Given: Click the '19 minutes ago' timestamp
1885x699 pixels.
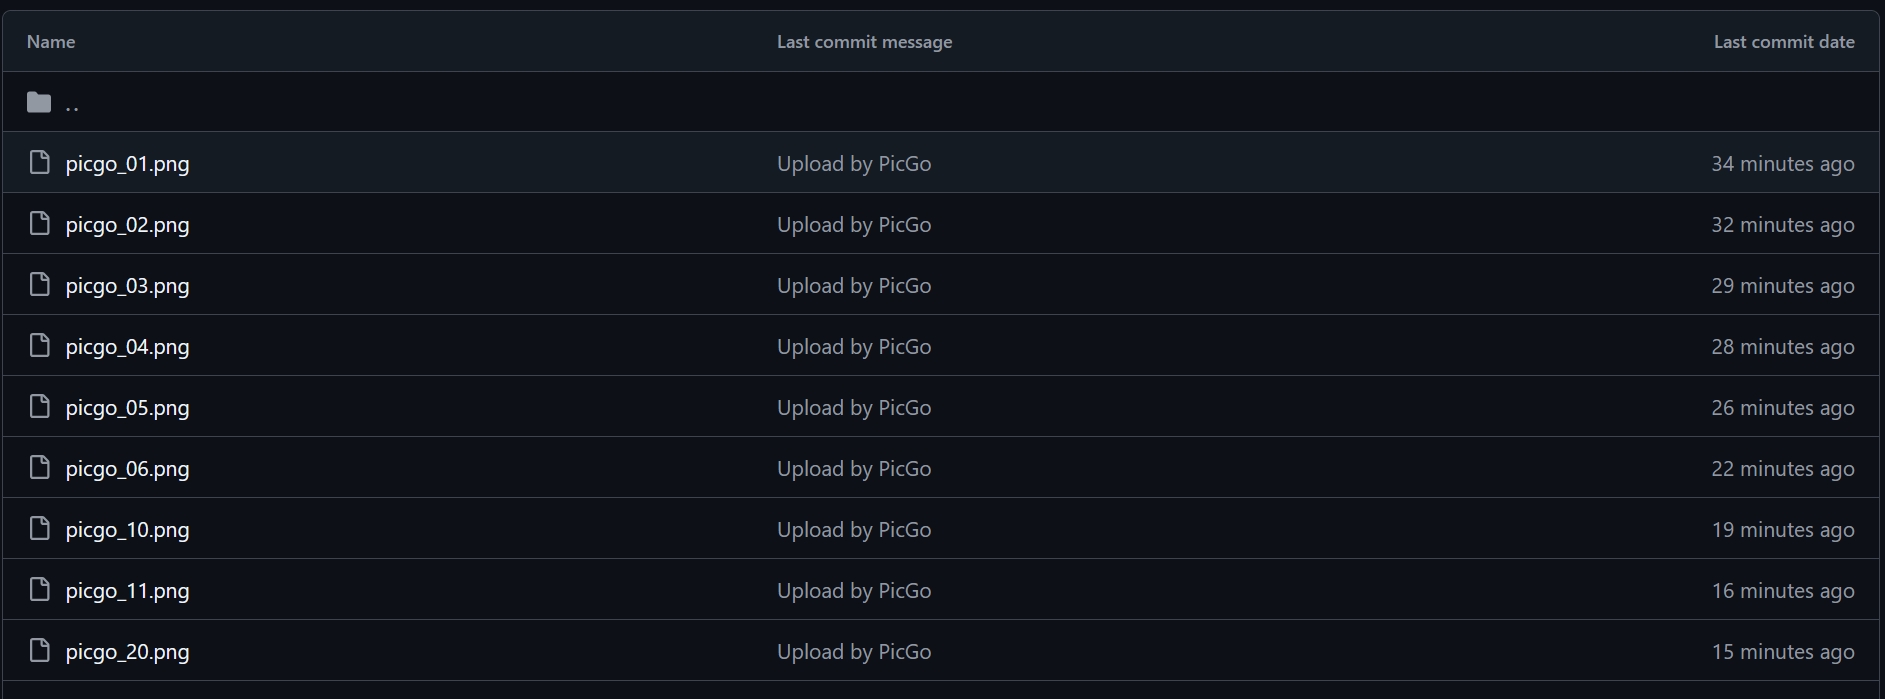Looking at the screenshot, I should 1782,530.
